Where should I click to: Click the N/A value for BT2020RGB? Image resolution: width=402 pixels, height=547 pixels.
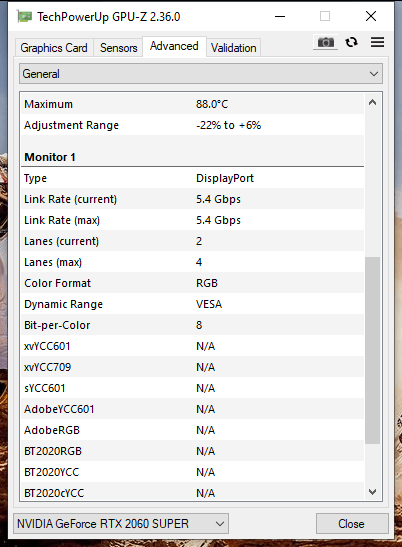(206, 451)
